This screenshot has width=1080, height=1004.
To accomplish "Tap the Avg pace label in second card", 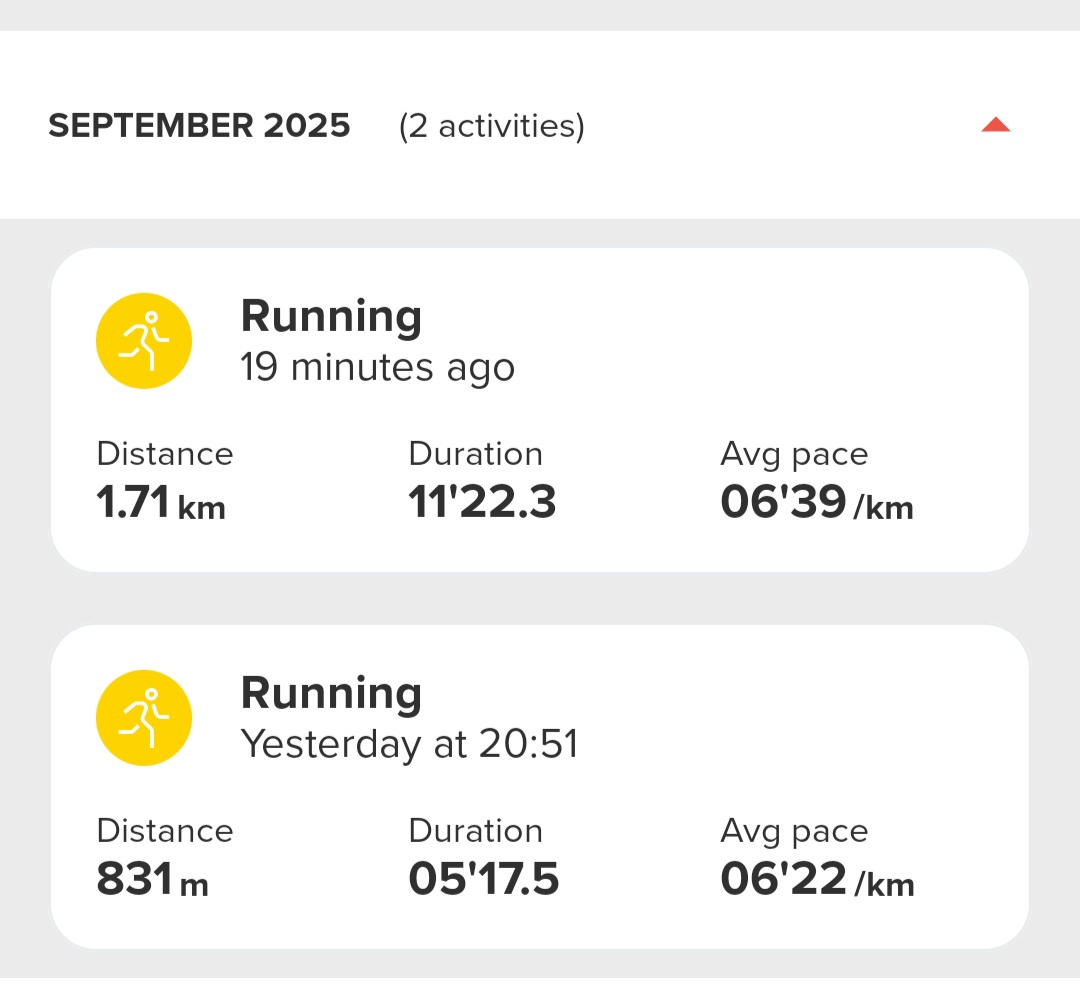I will click(x=794, y=832).
